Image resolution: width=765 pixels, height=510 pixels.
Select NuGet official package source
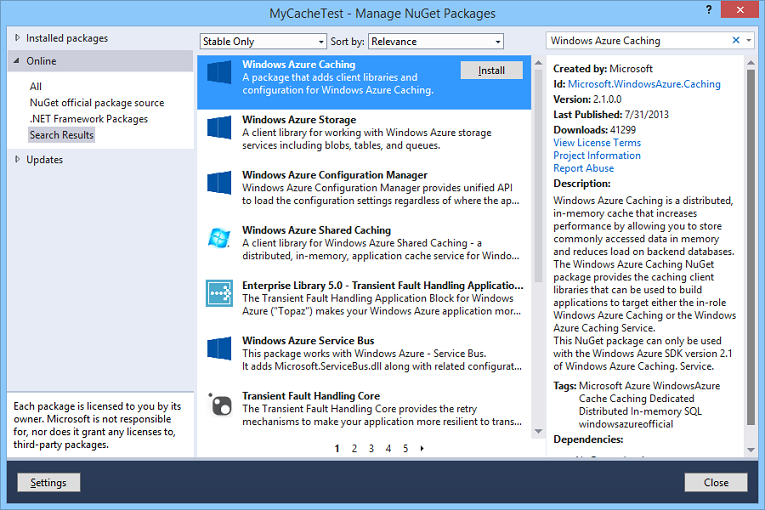point(97,102)
